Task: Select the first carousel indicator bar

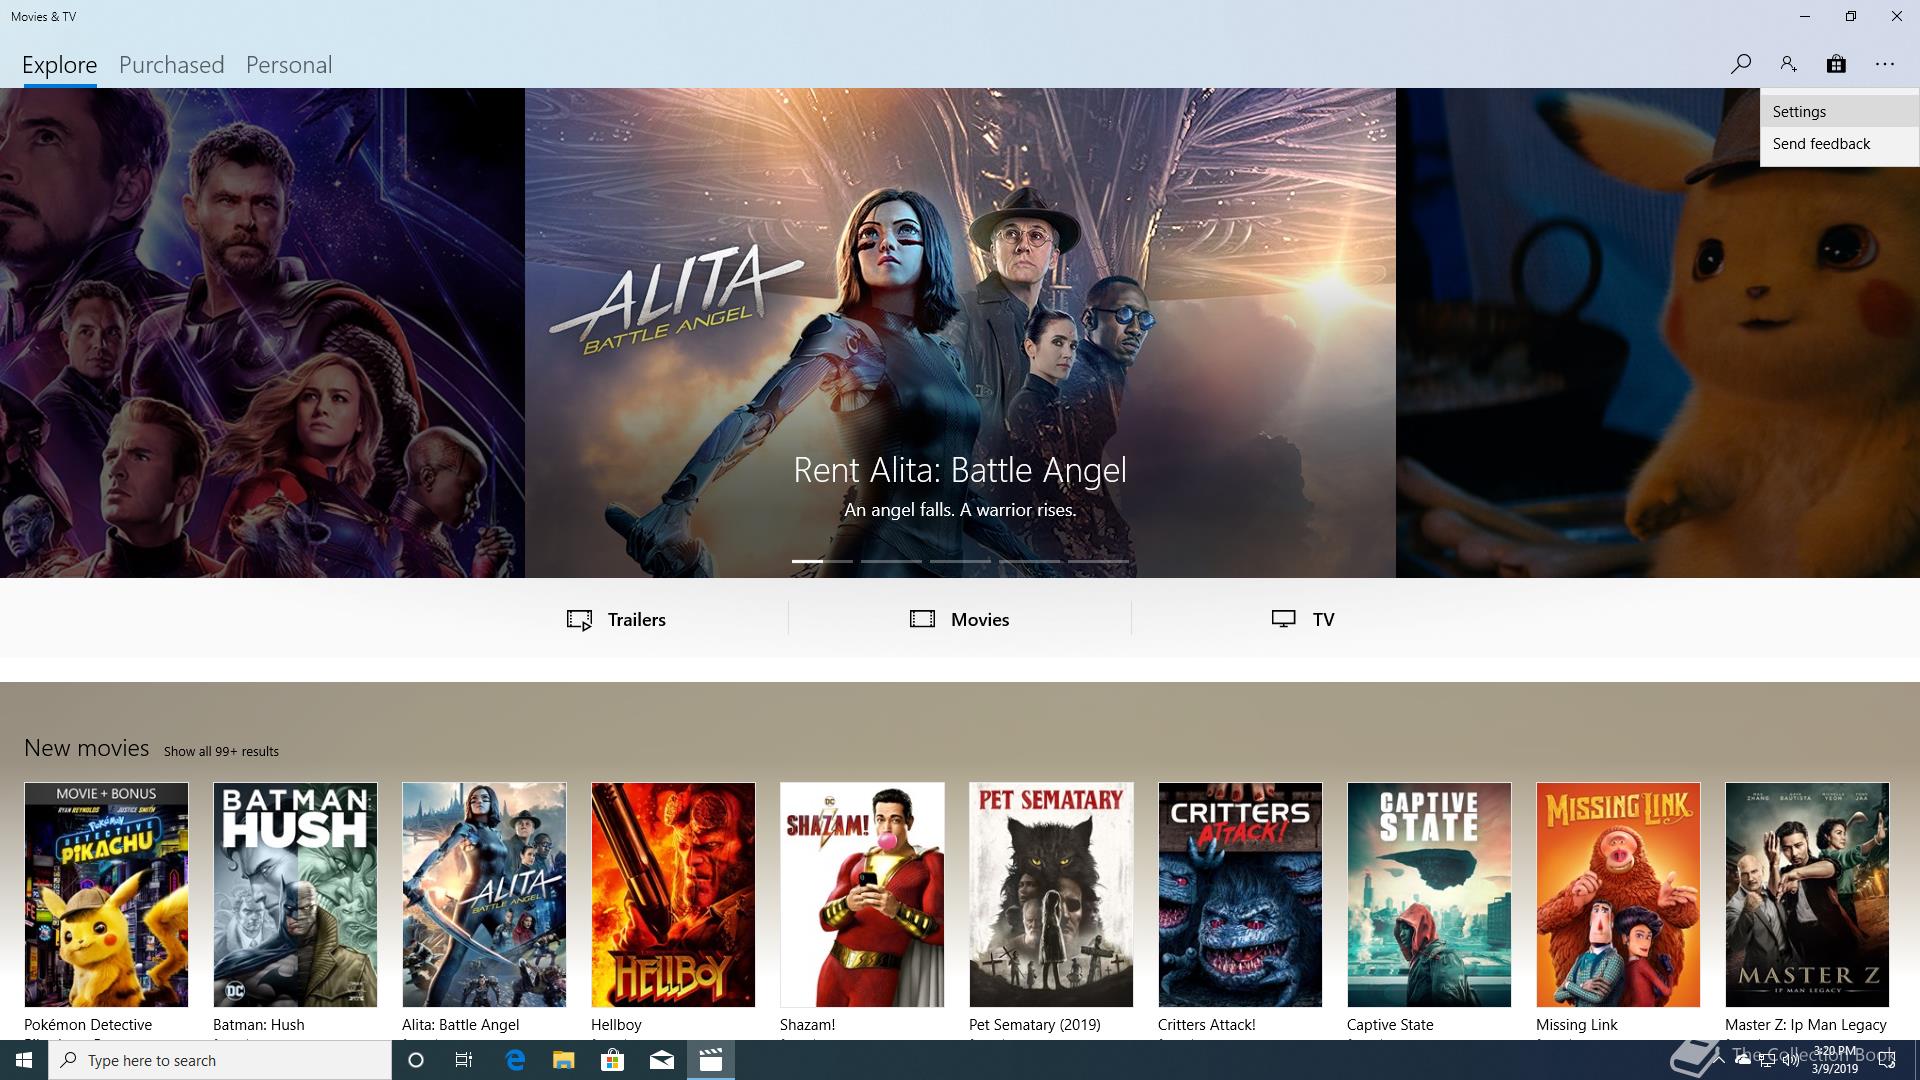Action: click(x=822, y=561)
